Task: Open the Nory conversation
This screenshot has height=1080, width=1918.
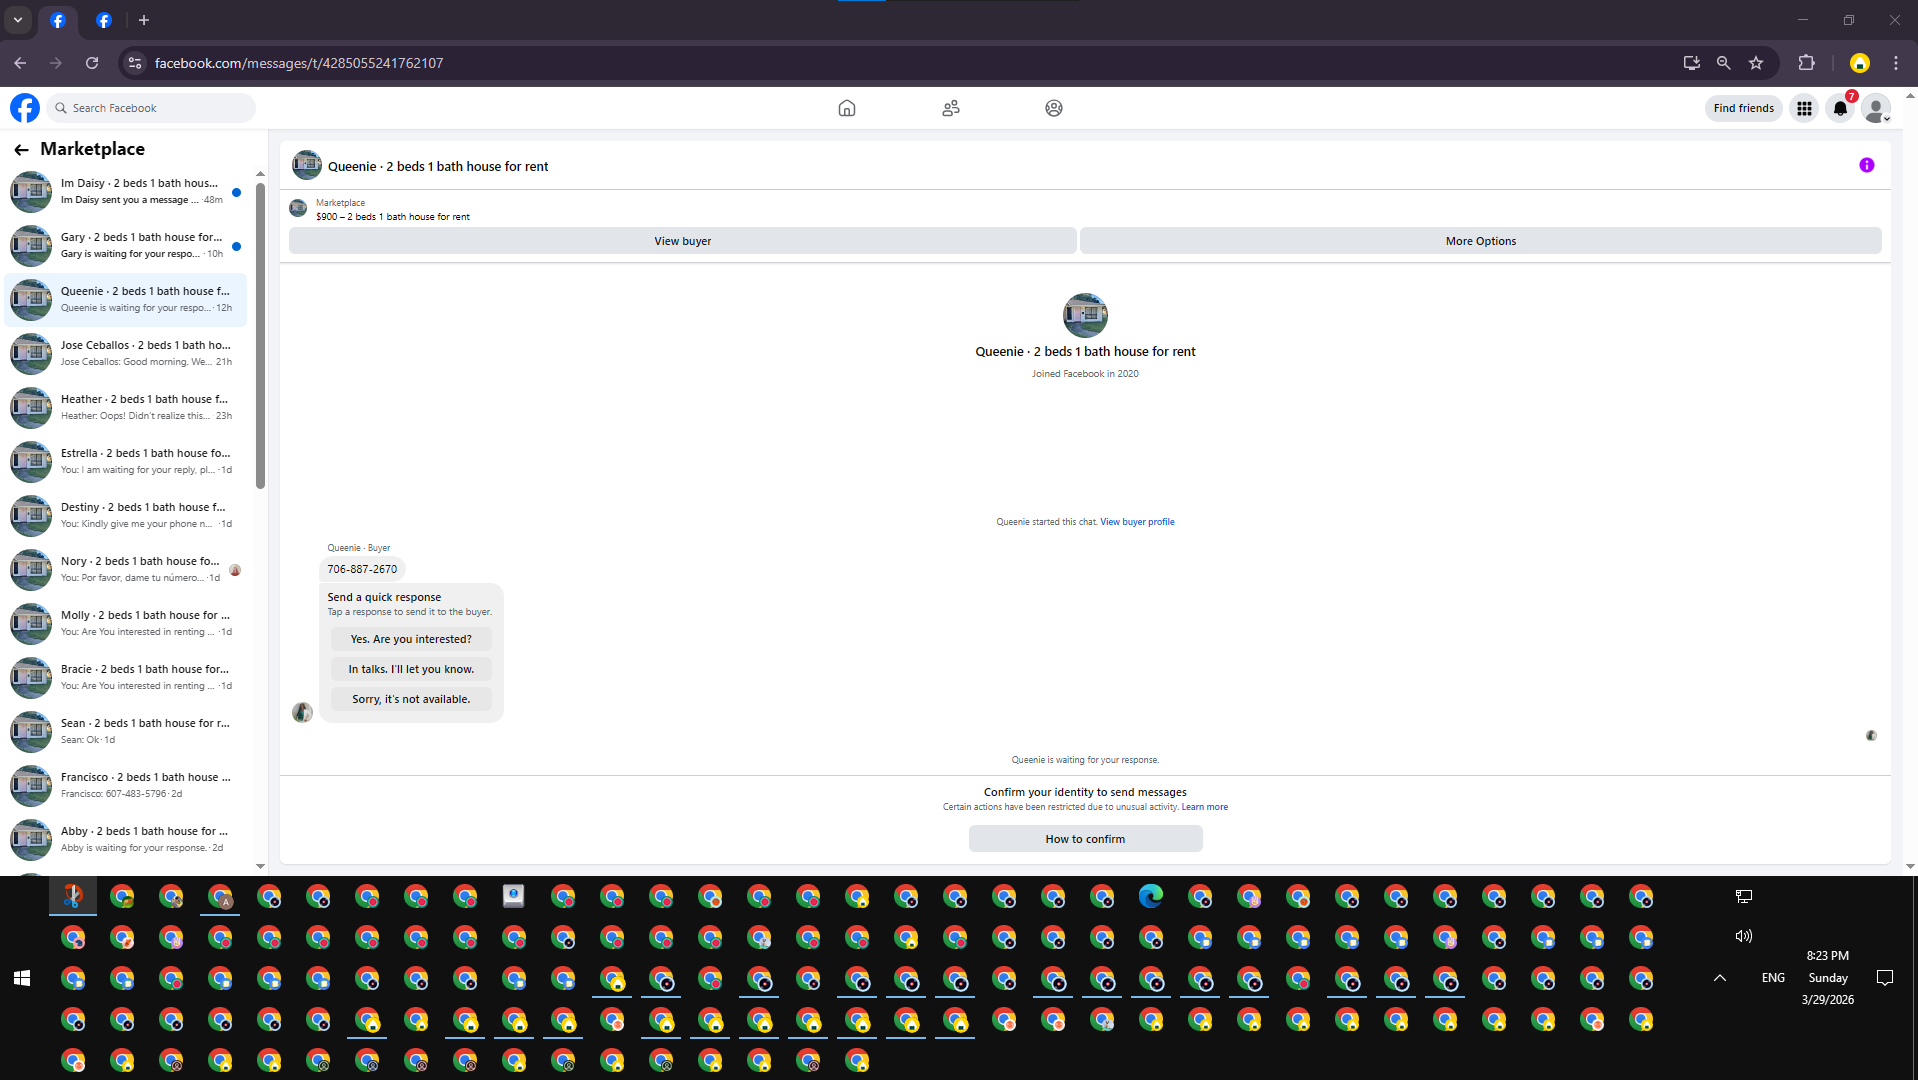Action: (x=126, y=569)
